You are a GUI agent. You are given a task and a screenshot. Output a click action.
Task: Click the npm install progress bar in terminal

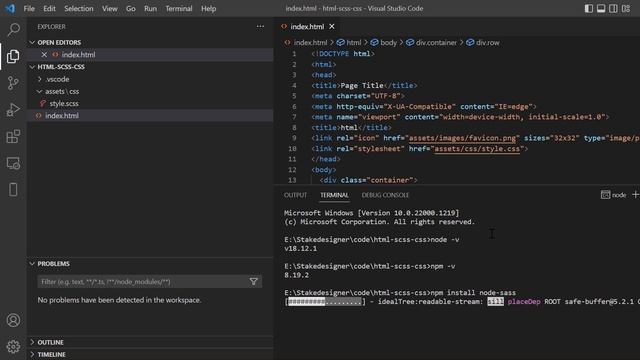[325, 302]
